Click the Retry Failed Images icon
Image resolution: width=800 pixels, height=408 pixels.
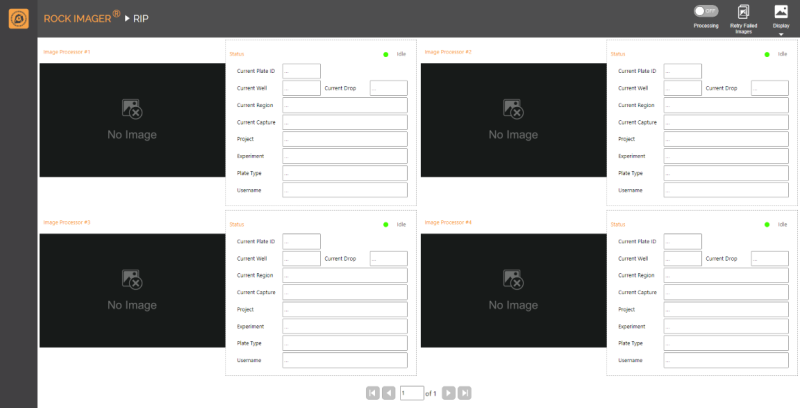[x=743, y=11]
